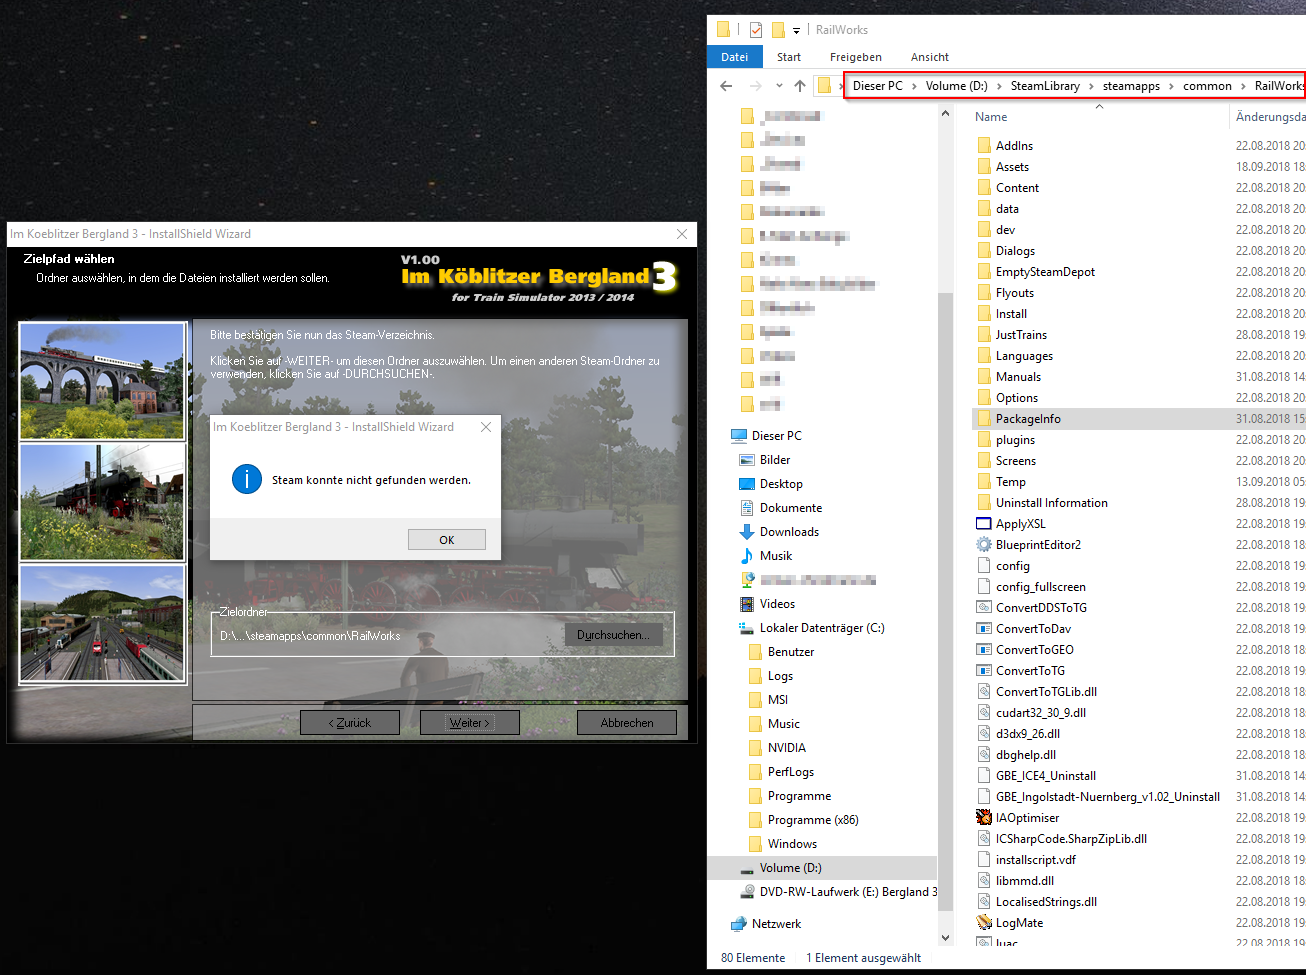Click the ApplyXSL file icon
This screenshot has height=975, width=1306.
(x=984, y=524)
